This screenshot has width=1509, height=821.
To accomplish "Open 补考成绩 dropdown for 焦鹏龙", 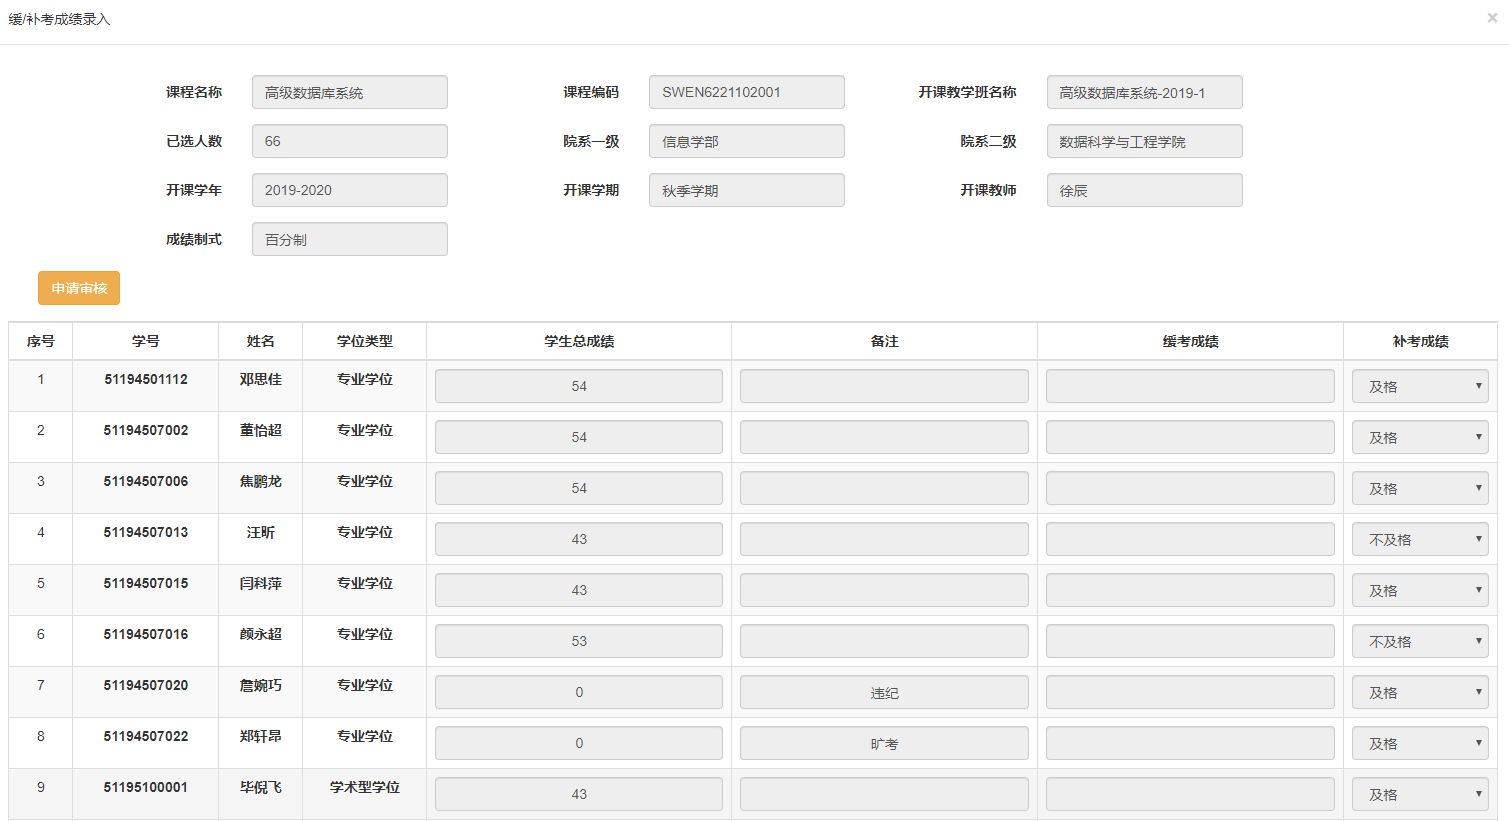I will pyautogui.click(x=1419, y=488).
